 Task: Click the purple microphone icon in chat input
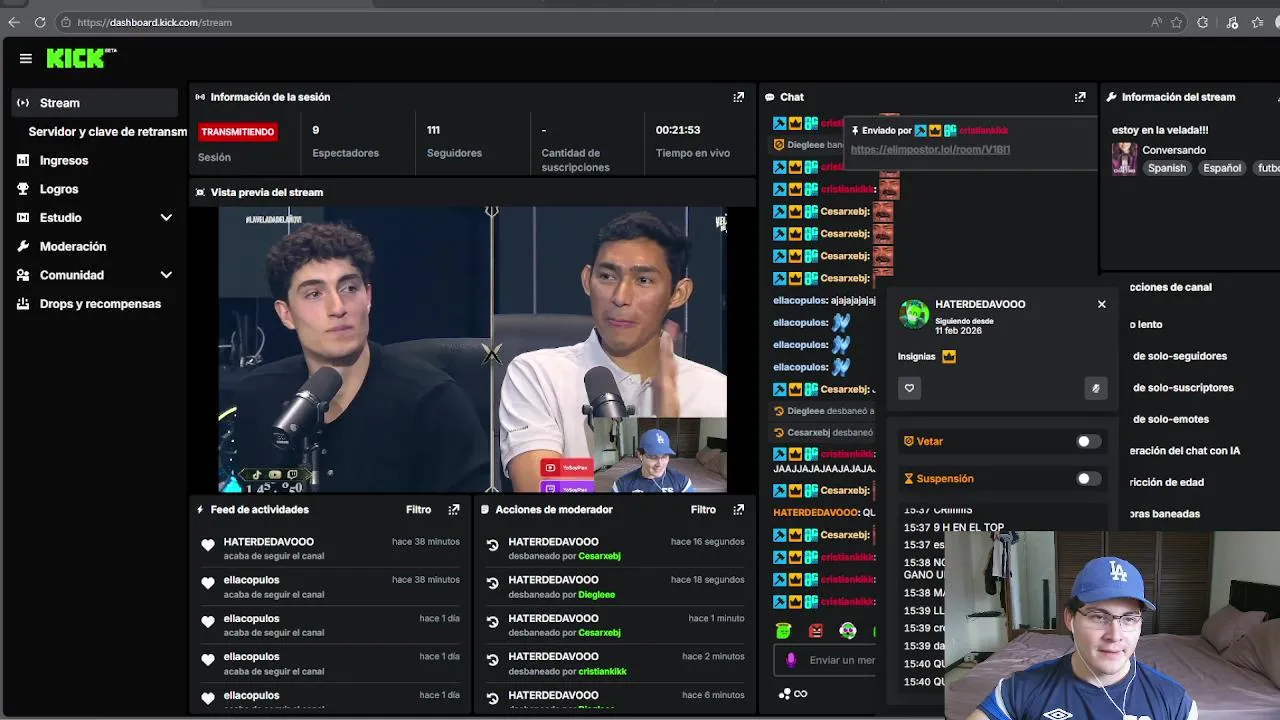[x=791, y=660]
